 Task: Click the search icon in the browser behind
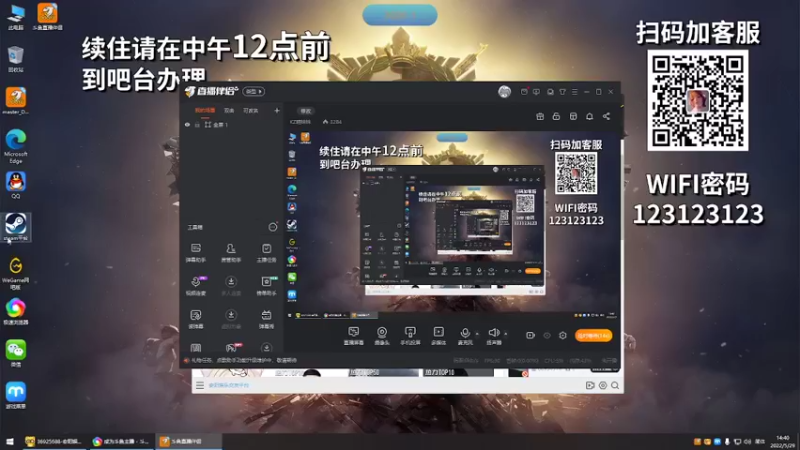615,385
